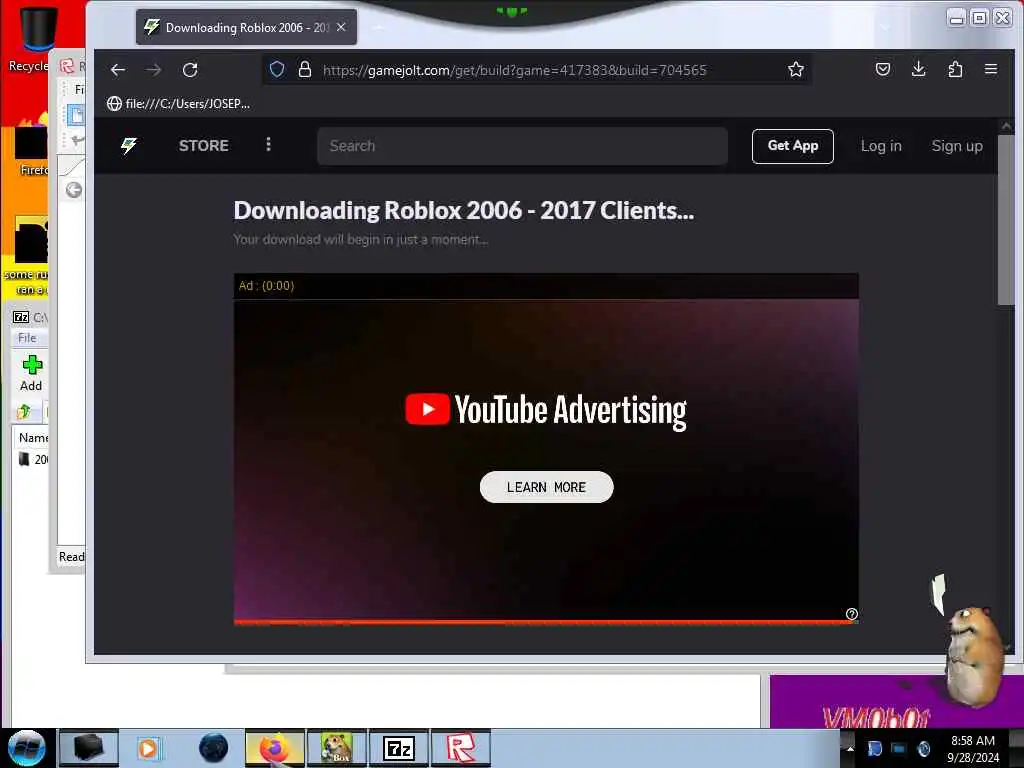This screenshot has height=768, width=1024.
Task: Expand the three-dot more menu
Action: pyautogui.click(x=268, y=144)
